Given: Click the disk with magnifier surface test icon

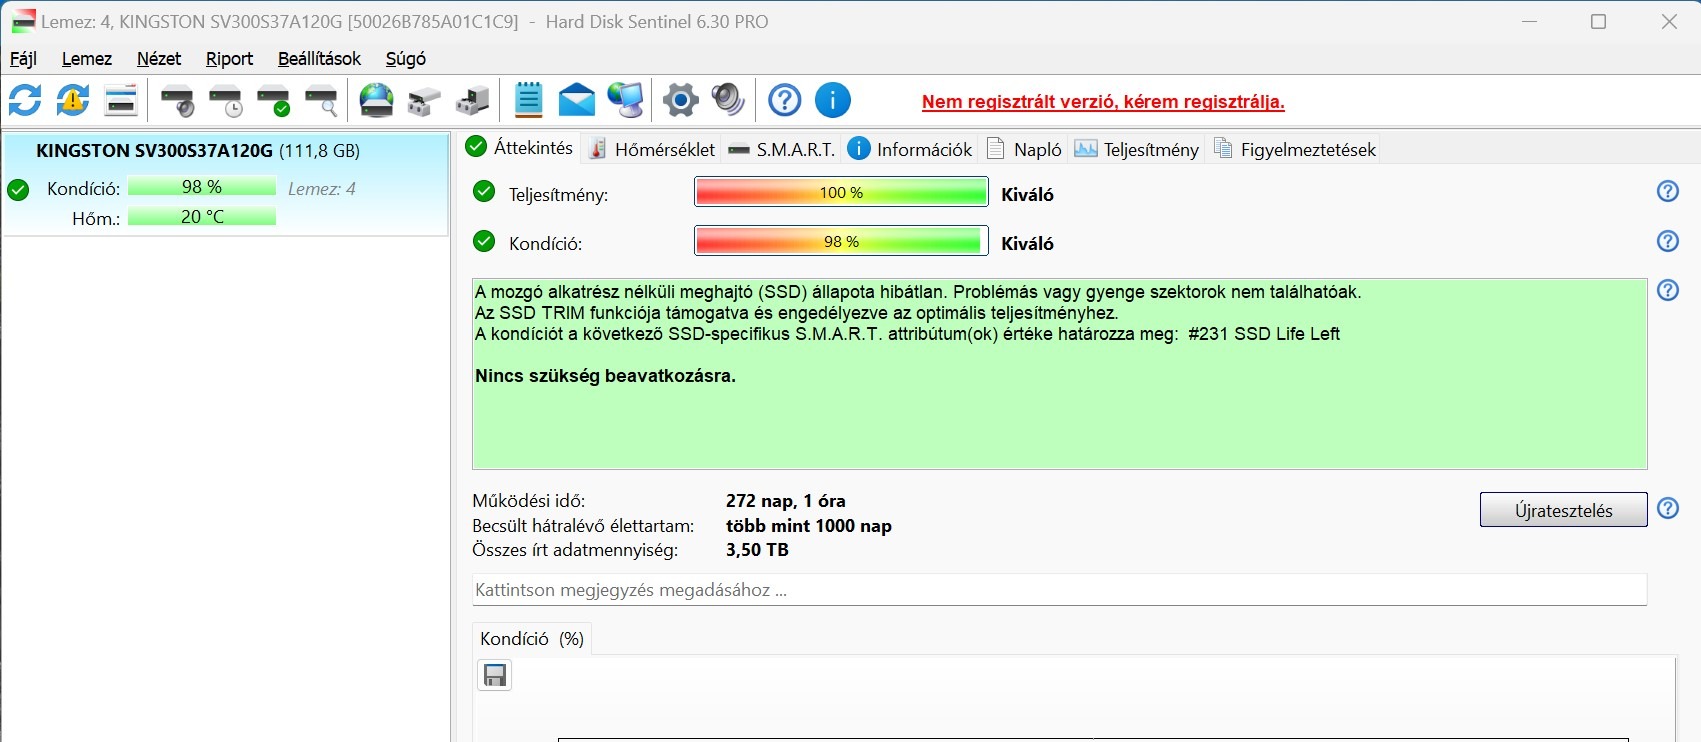Looking at the screenshot, I should pyautogui.click(x=321, y=100).
